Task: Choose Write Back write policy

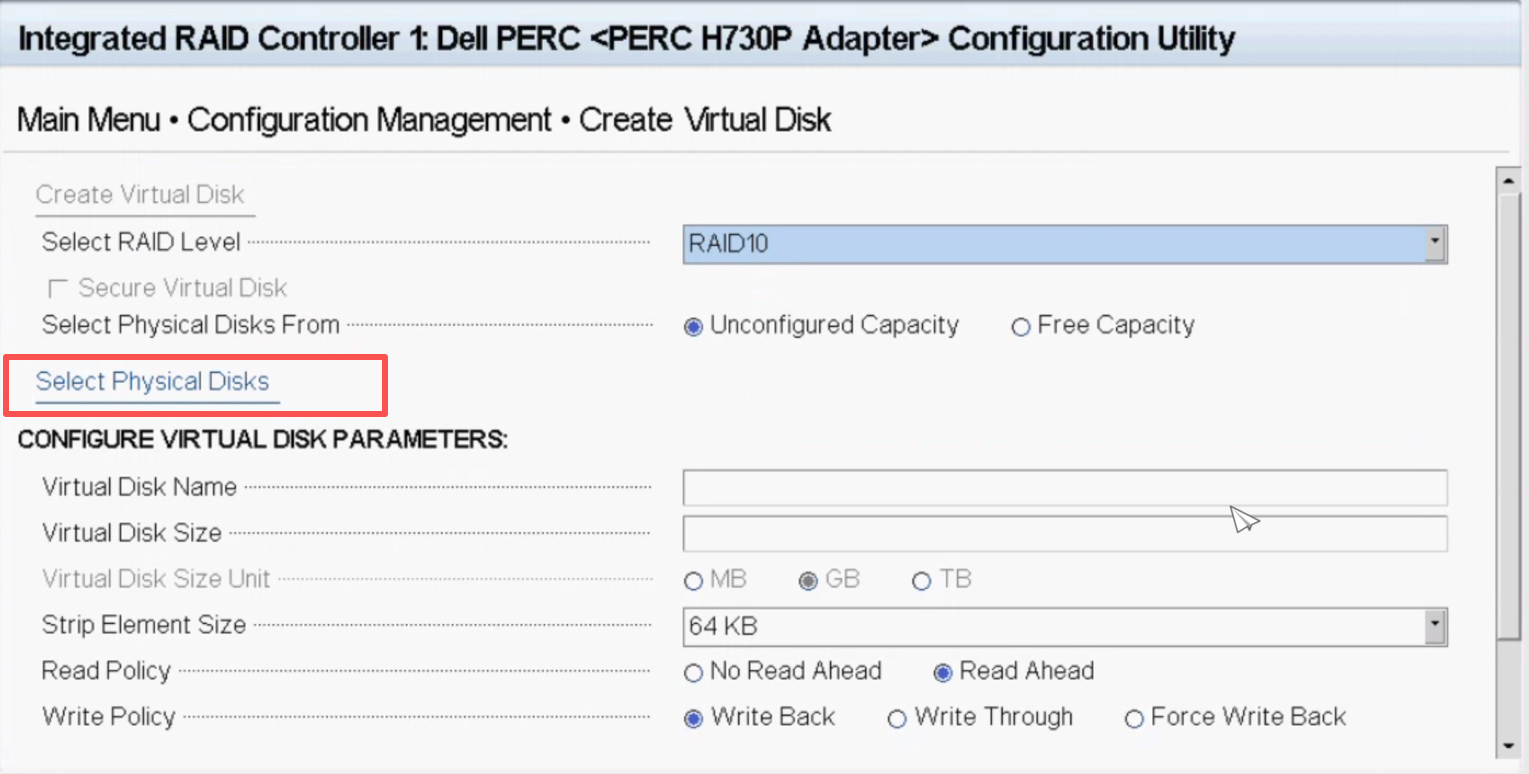Action: (693, 719)
